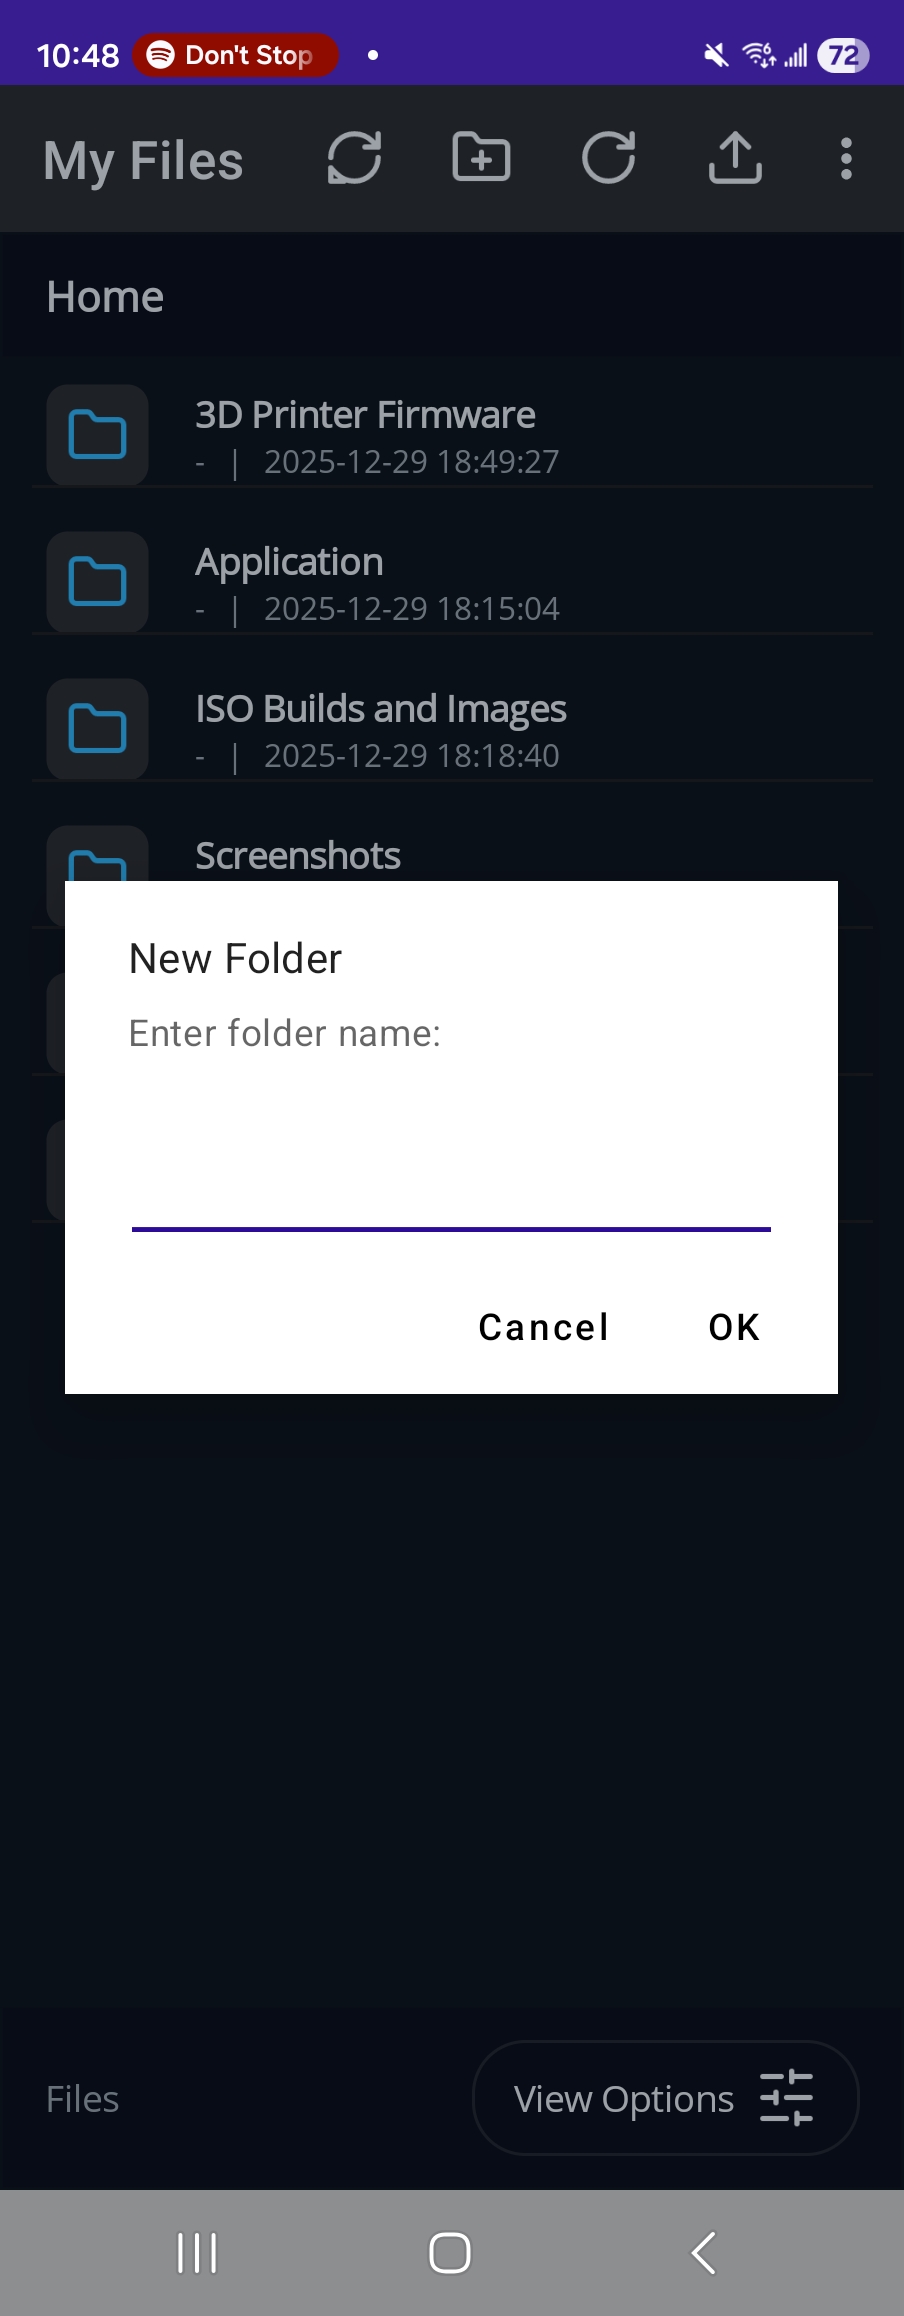This screenshot has width=904, height=2316.
Task: Tap the folder name input field
Action: point(450,1190)
